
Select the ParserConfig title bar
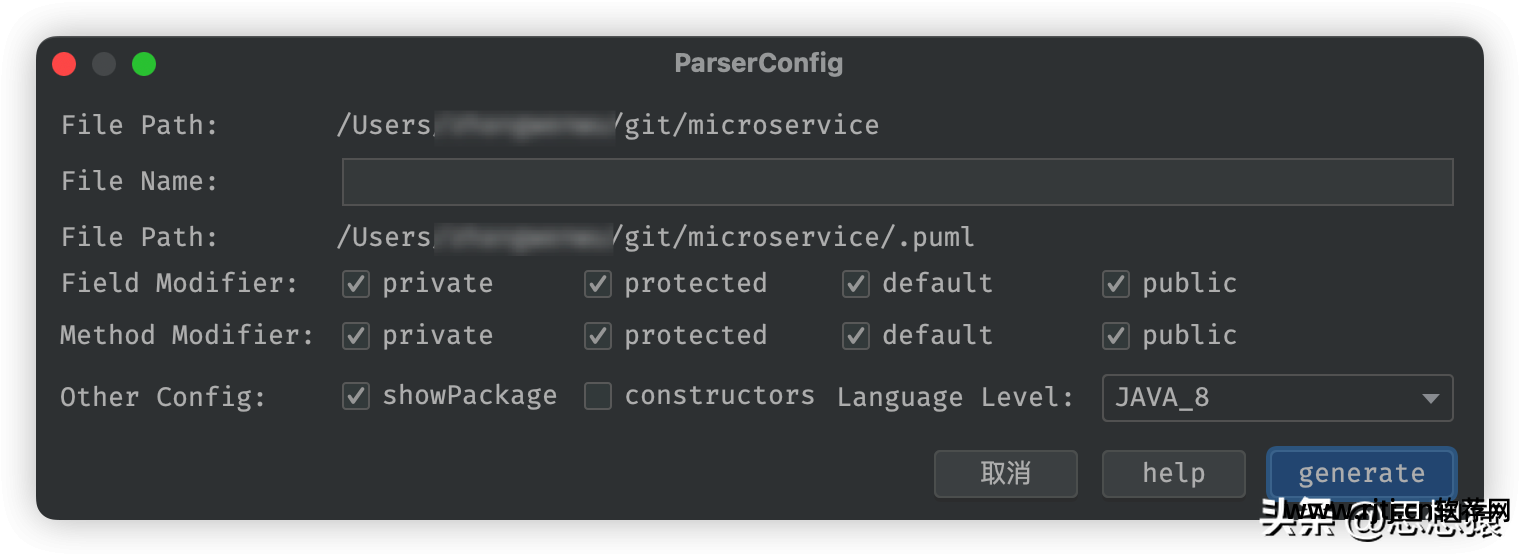click(x=759, y=63)
